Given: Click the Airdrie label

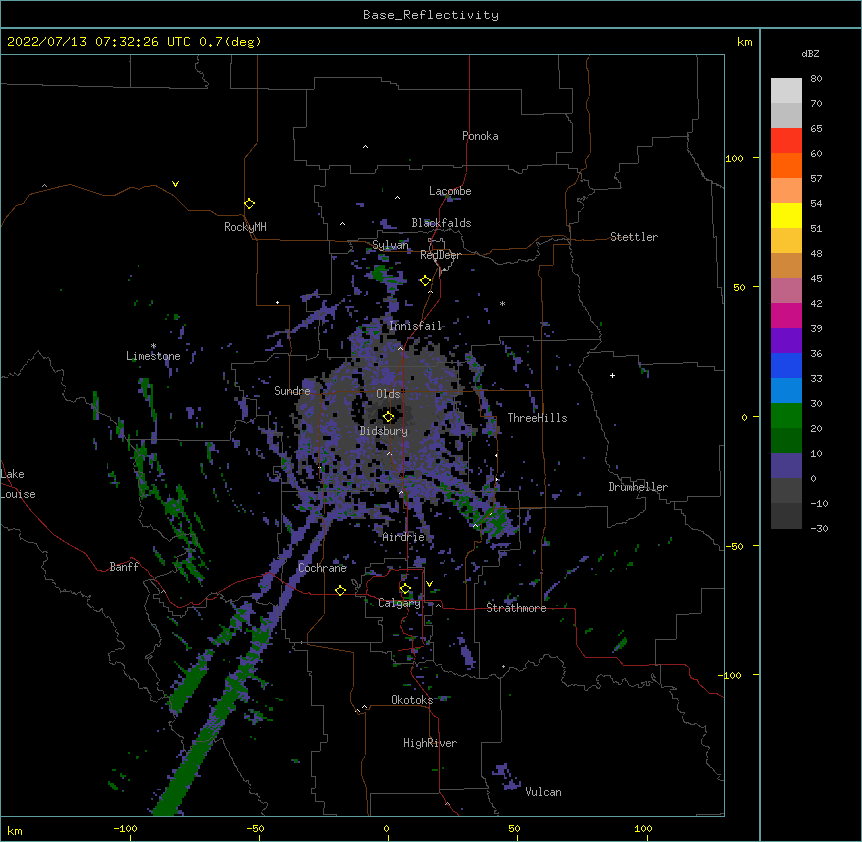Looking at the screenshot, I should (404, 537).
